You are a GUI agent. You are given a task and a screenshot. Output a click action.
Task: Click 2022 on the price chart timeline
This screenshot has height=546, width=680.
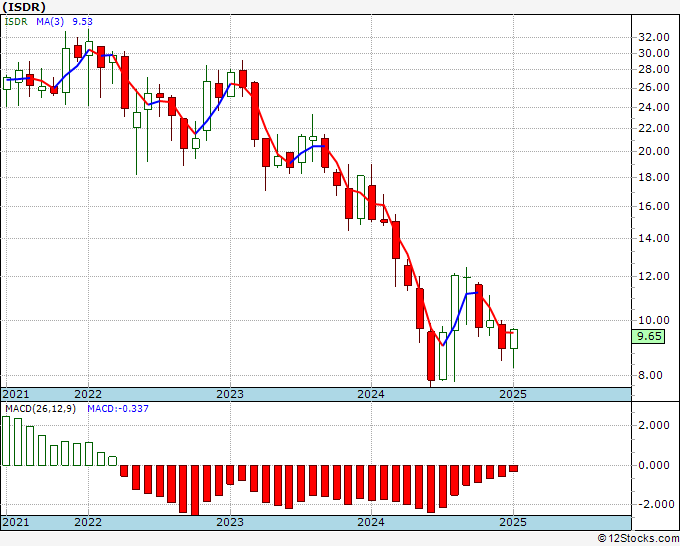click(x=88, y=394)
